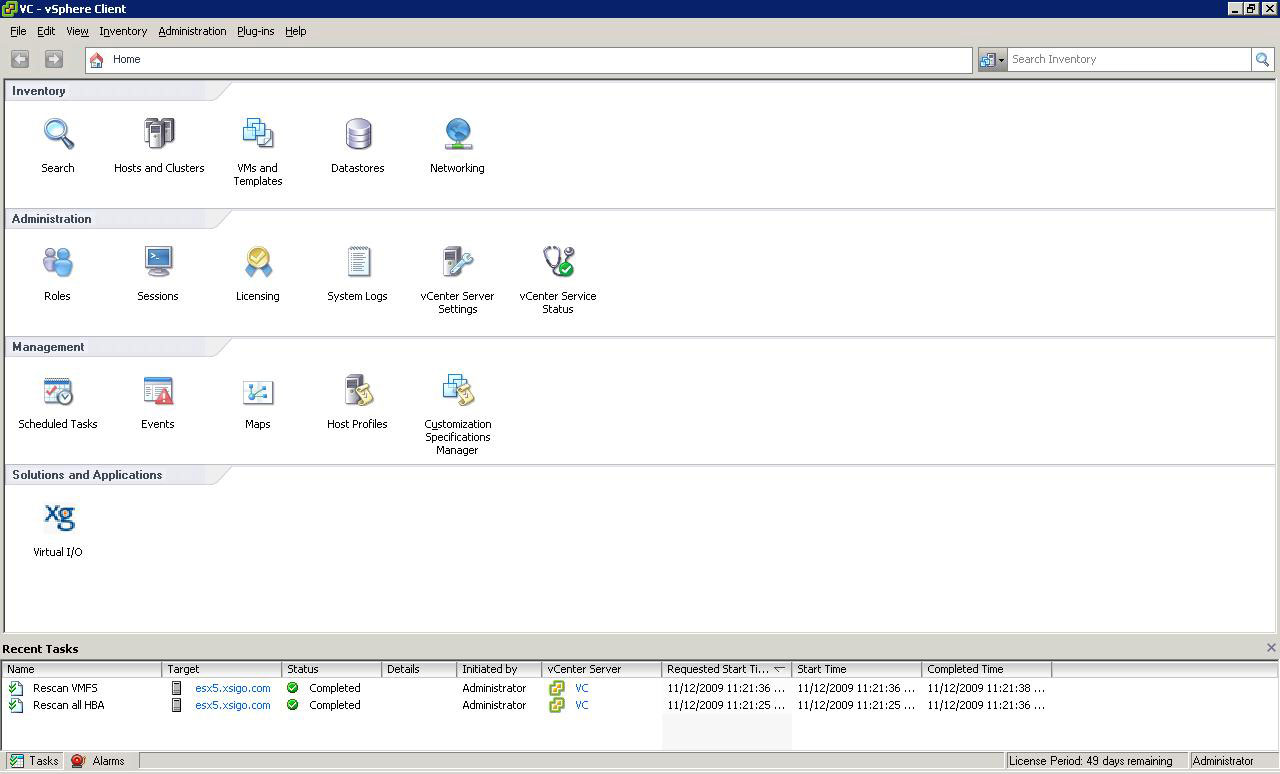Open Customization Specifications Manager
Screen dimensions: 1280x774
click(457, 414)
